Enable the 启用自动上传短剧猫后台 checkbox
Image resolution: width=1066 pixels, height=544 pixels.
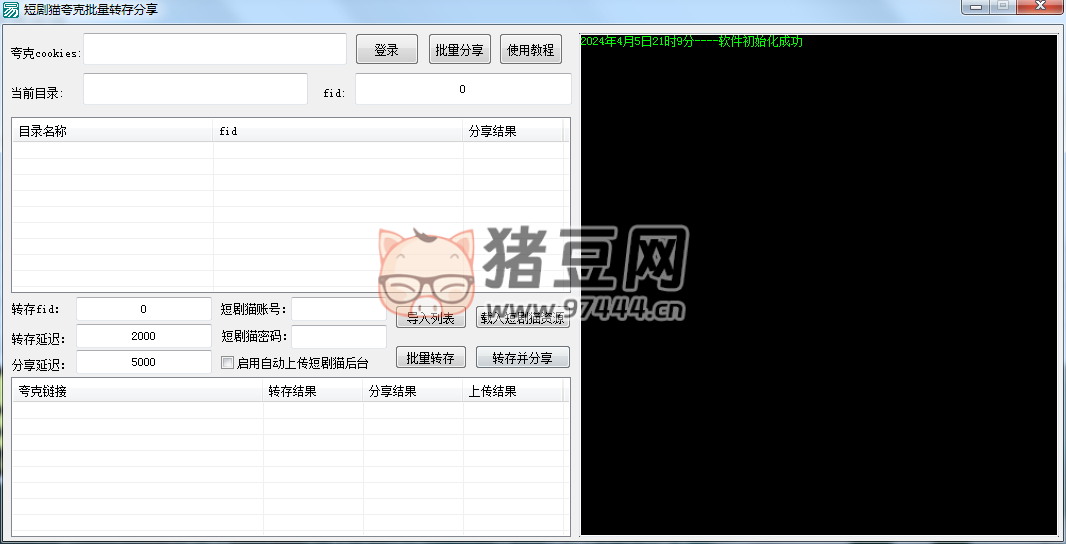[x=228, y=363]
